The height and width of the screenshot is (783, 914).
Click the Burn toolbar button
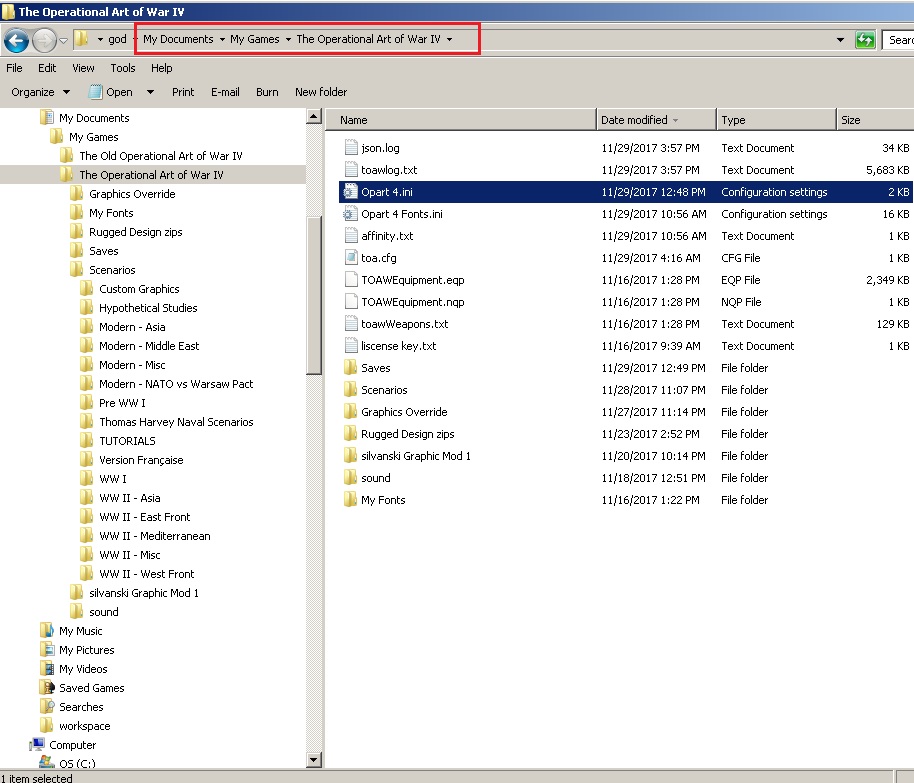coord(267,92)
